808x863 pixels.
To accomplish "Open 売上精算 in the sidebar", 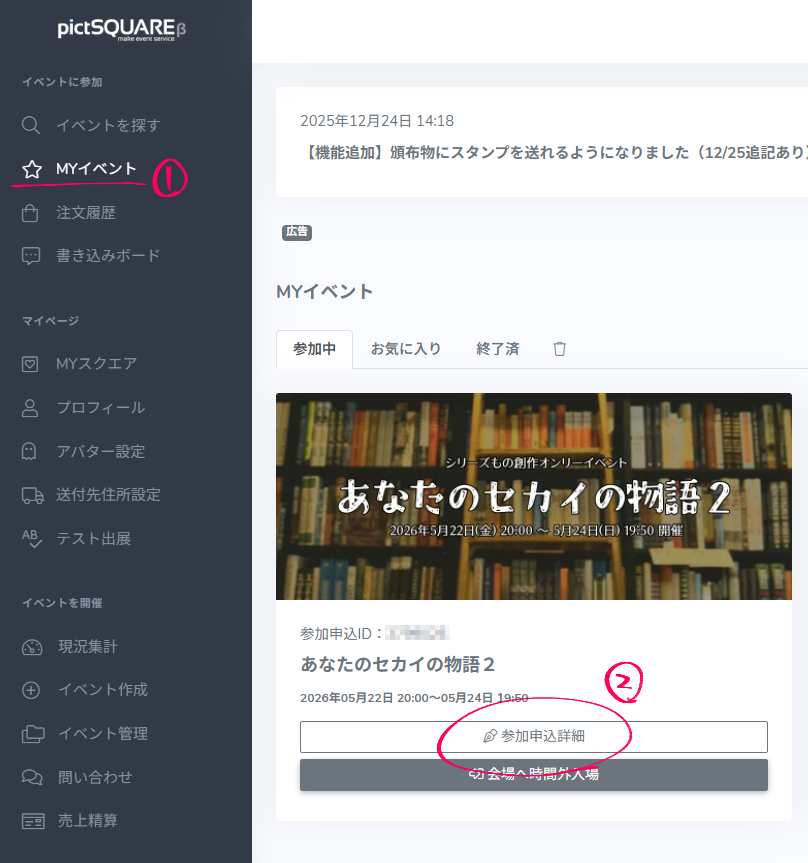I will click(x=87, y=821).
